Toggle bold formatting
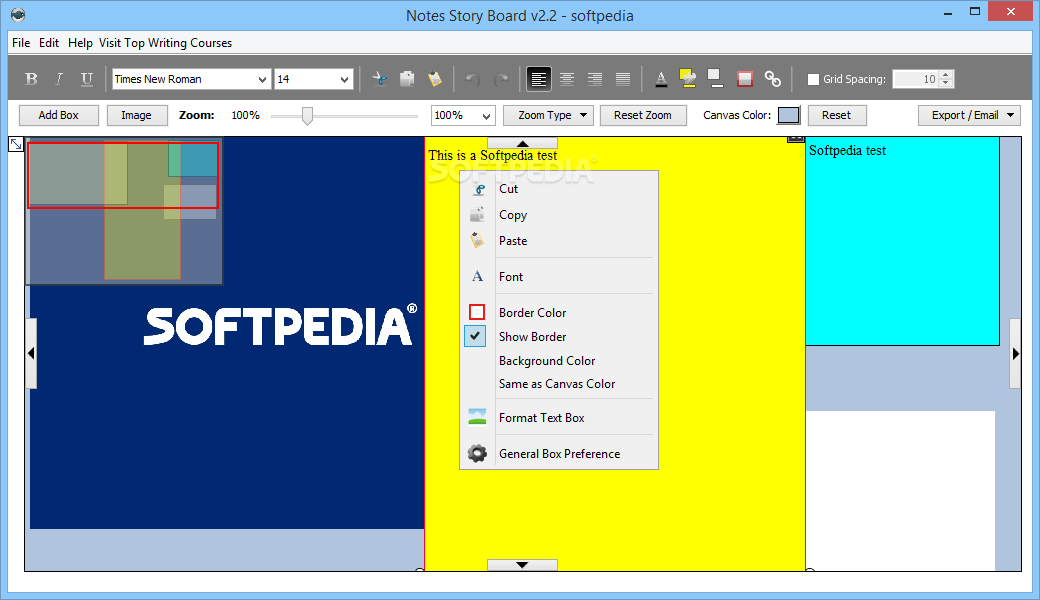 [31, 79]
